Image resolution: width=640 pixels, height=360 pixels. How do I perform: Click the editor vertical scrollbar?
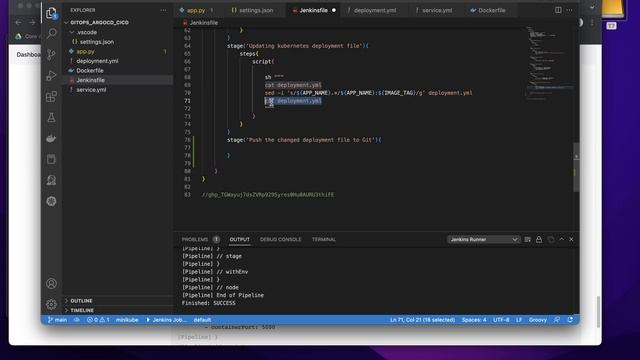click(x=576, y=167)
